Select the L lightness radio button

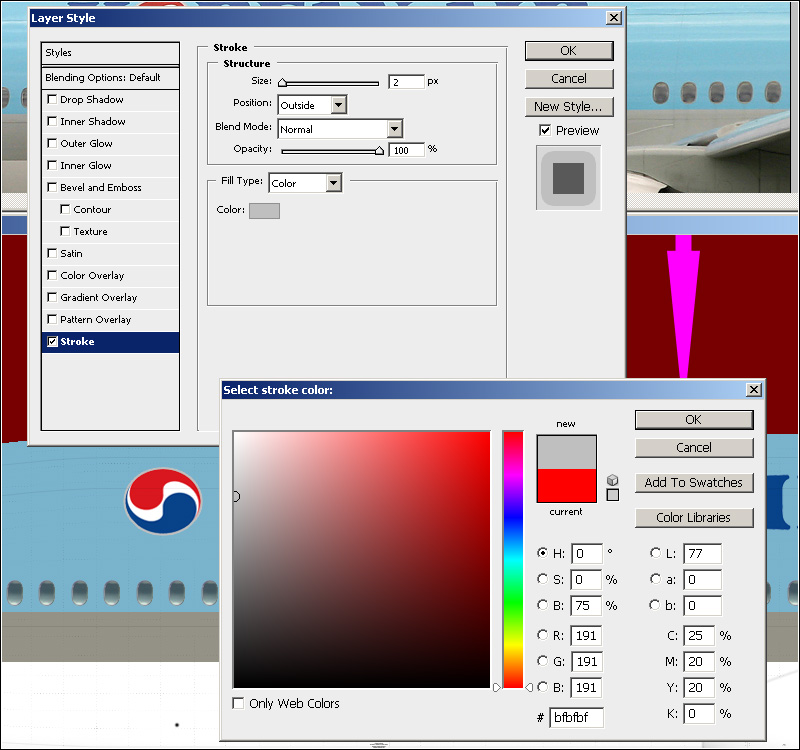click(656, 553)
